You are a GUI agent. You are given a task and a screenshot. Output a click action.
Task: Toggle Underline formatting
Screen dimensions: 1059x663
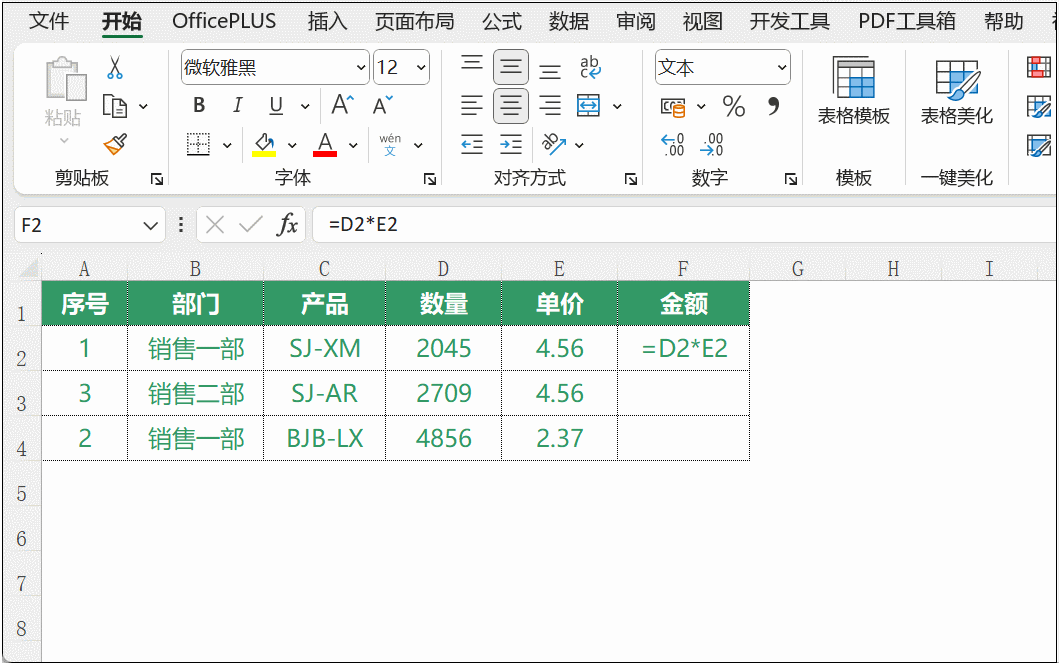(x=276, y=105)
